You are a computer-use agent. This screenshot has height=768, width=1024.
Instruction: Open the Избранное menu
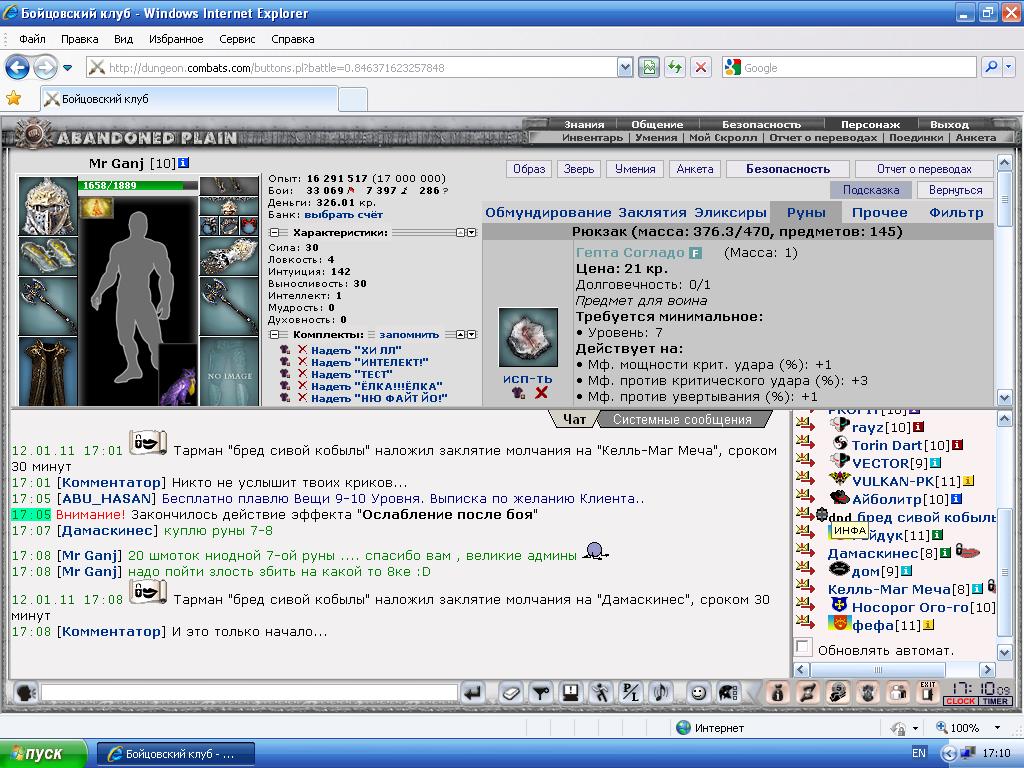(176, 39)
